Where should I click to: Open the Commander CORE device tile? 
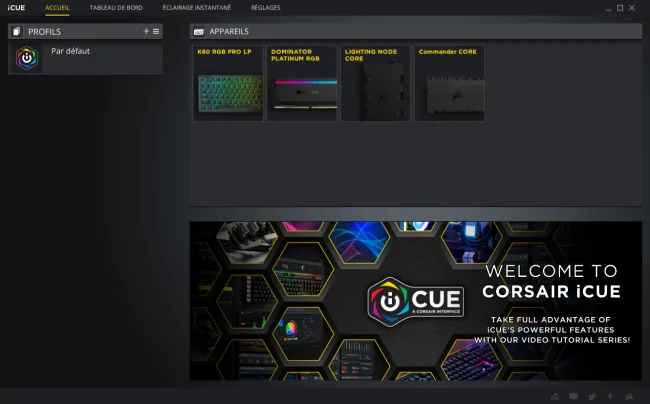click(x=449, y=83)
